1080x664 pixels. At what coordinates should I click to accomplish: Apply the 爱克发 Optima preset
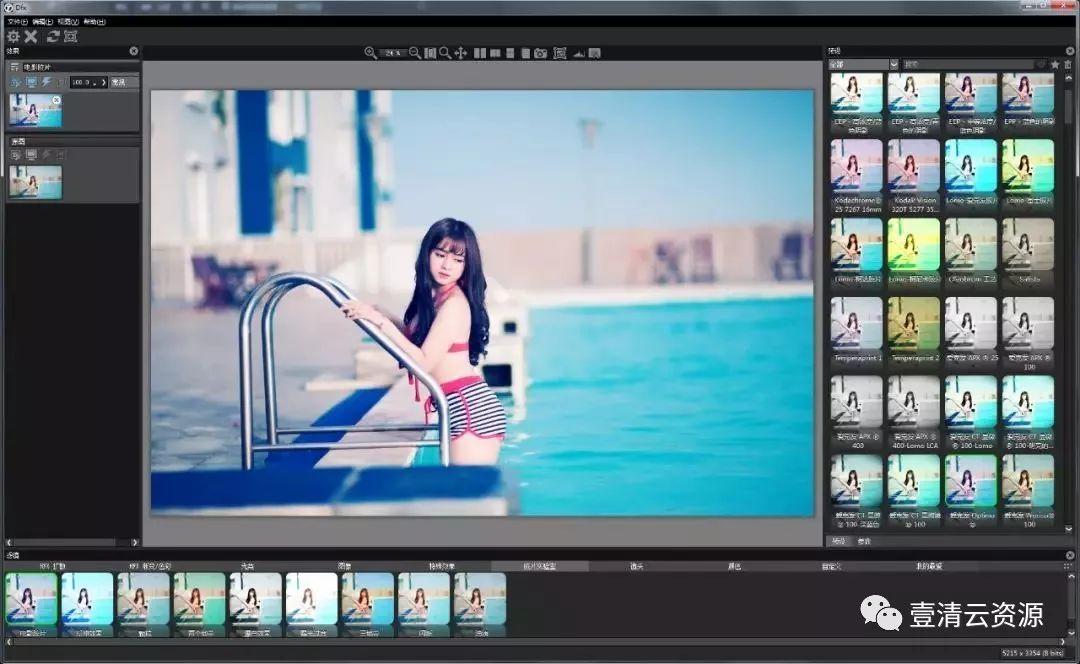pos(971,490)
